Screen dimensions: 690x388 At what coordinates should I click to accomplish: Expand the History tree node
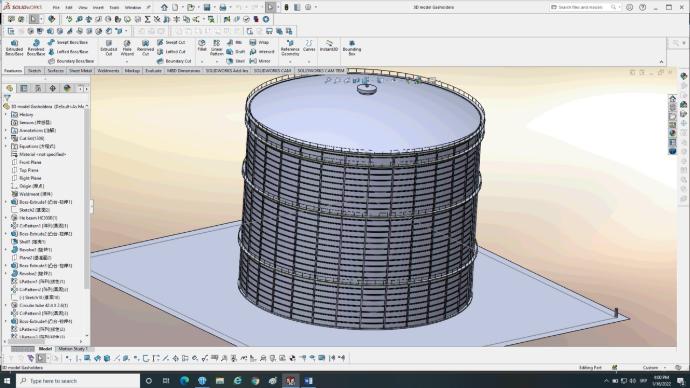point(6,114)
